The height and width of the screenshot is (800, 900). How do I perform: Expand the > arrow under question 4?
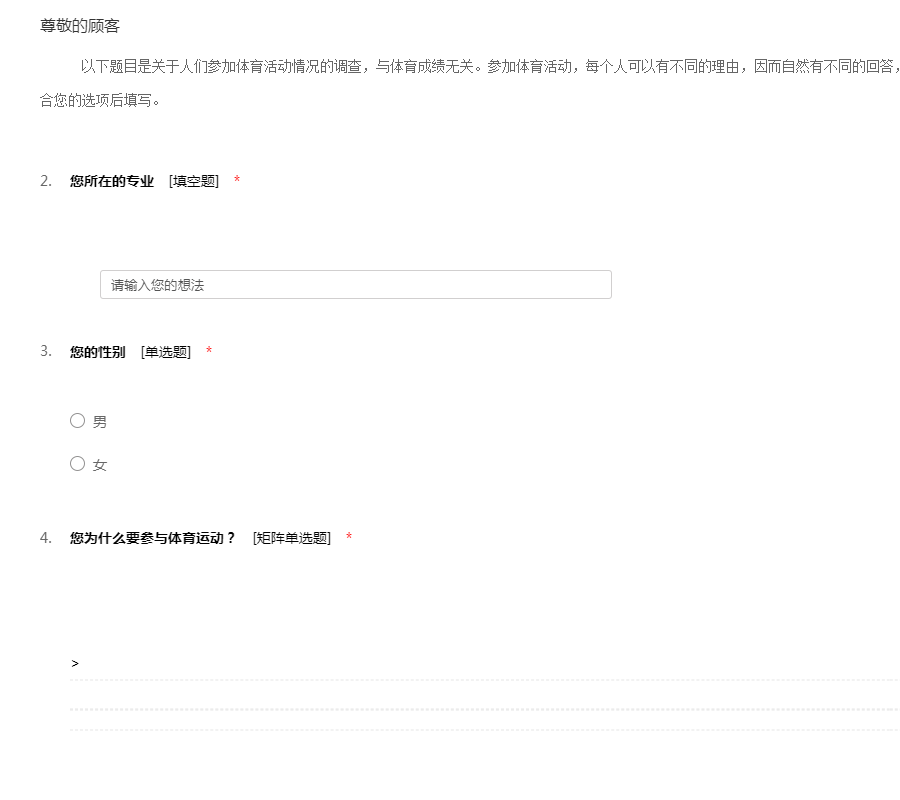coord(75,663)
